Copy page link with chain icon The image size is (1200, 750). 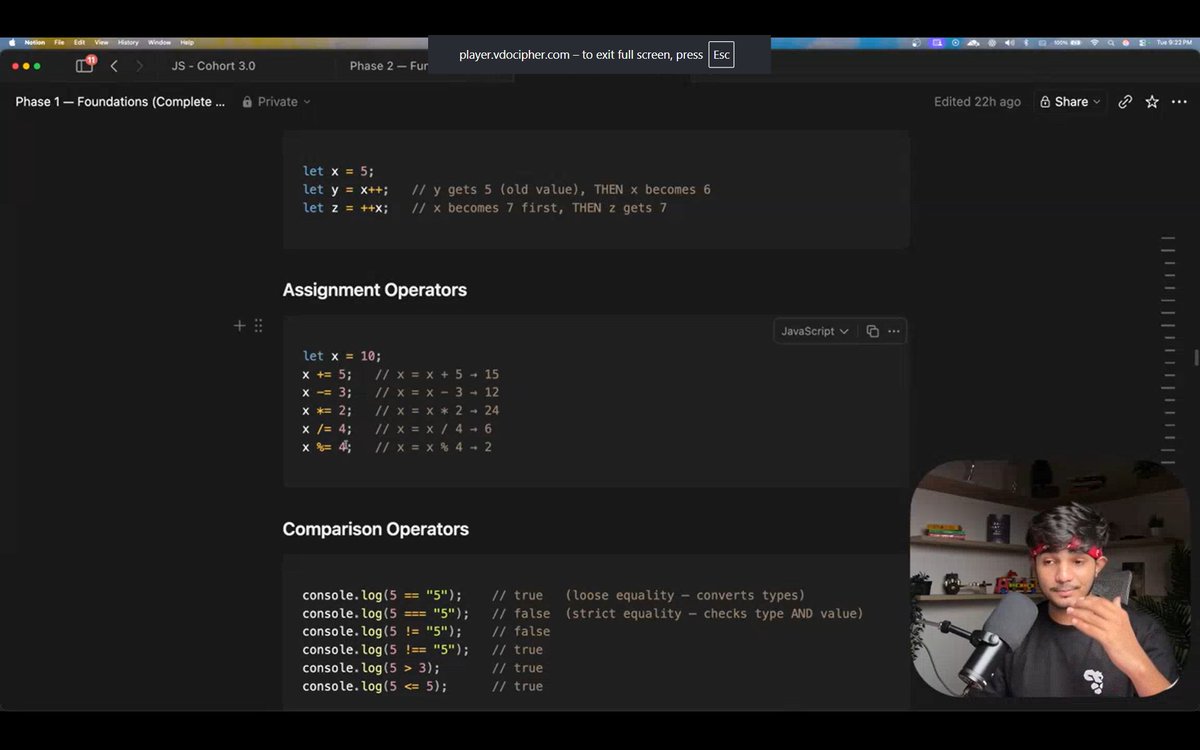(x=1125, y=102)
